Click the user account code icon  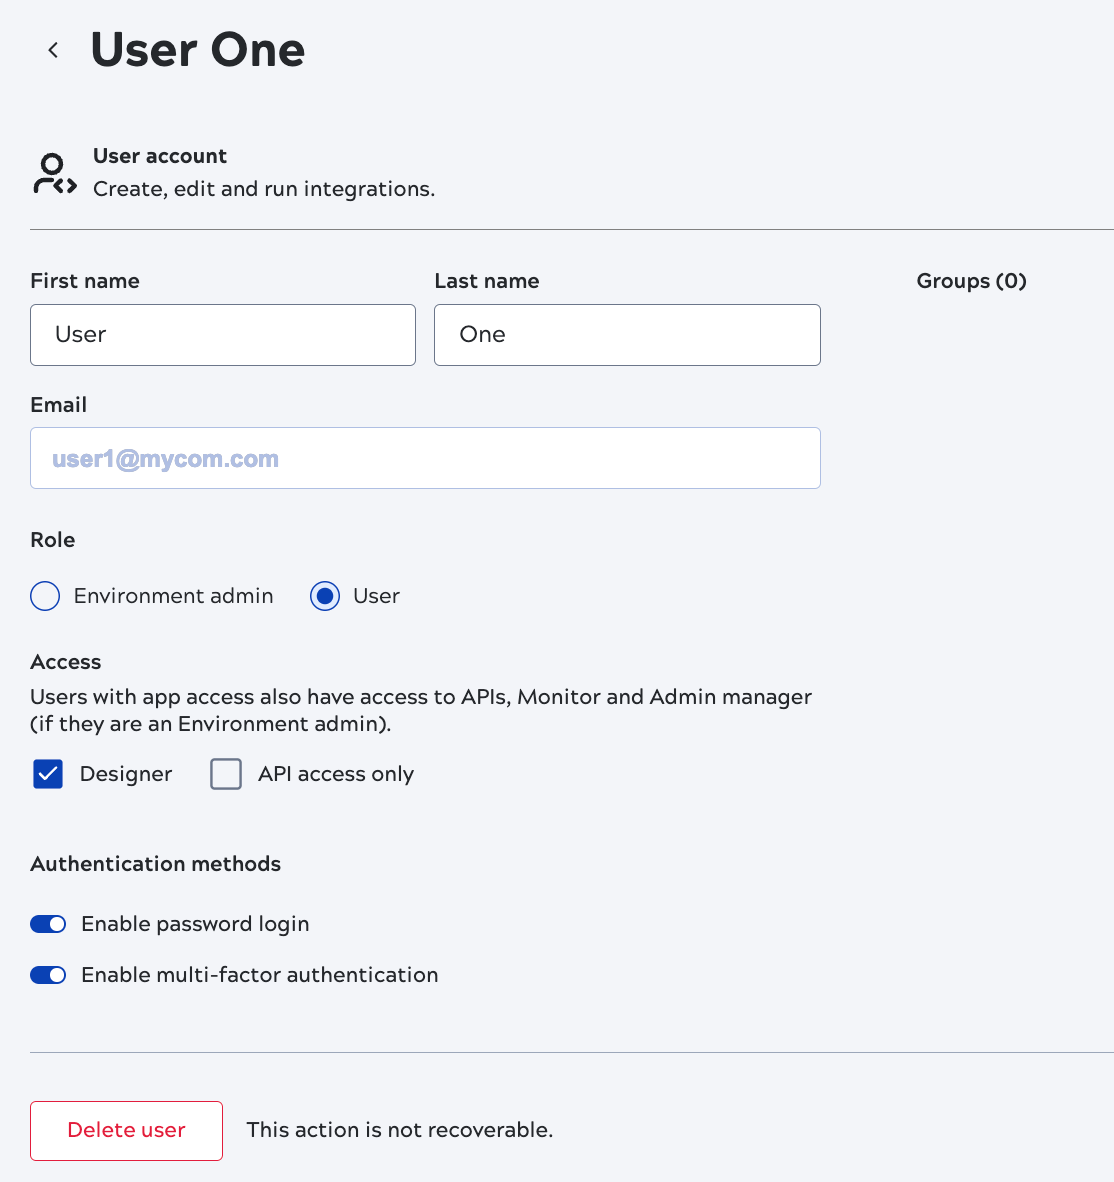54,174
